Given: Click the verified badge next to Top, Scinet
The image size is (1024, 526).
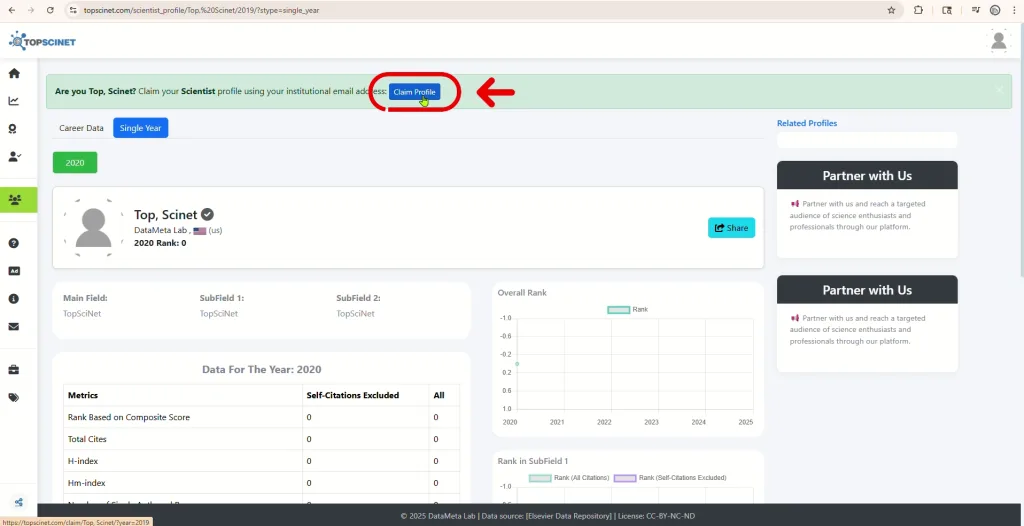Looking at the screenshot, I should pyautogui.click(x=207, y=214).
